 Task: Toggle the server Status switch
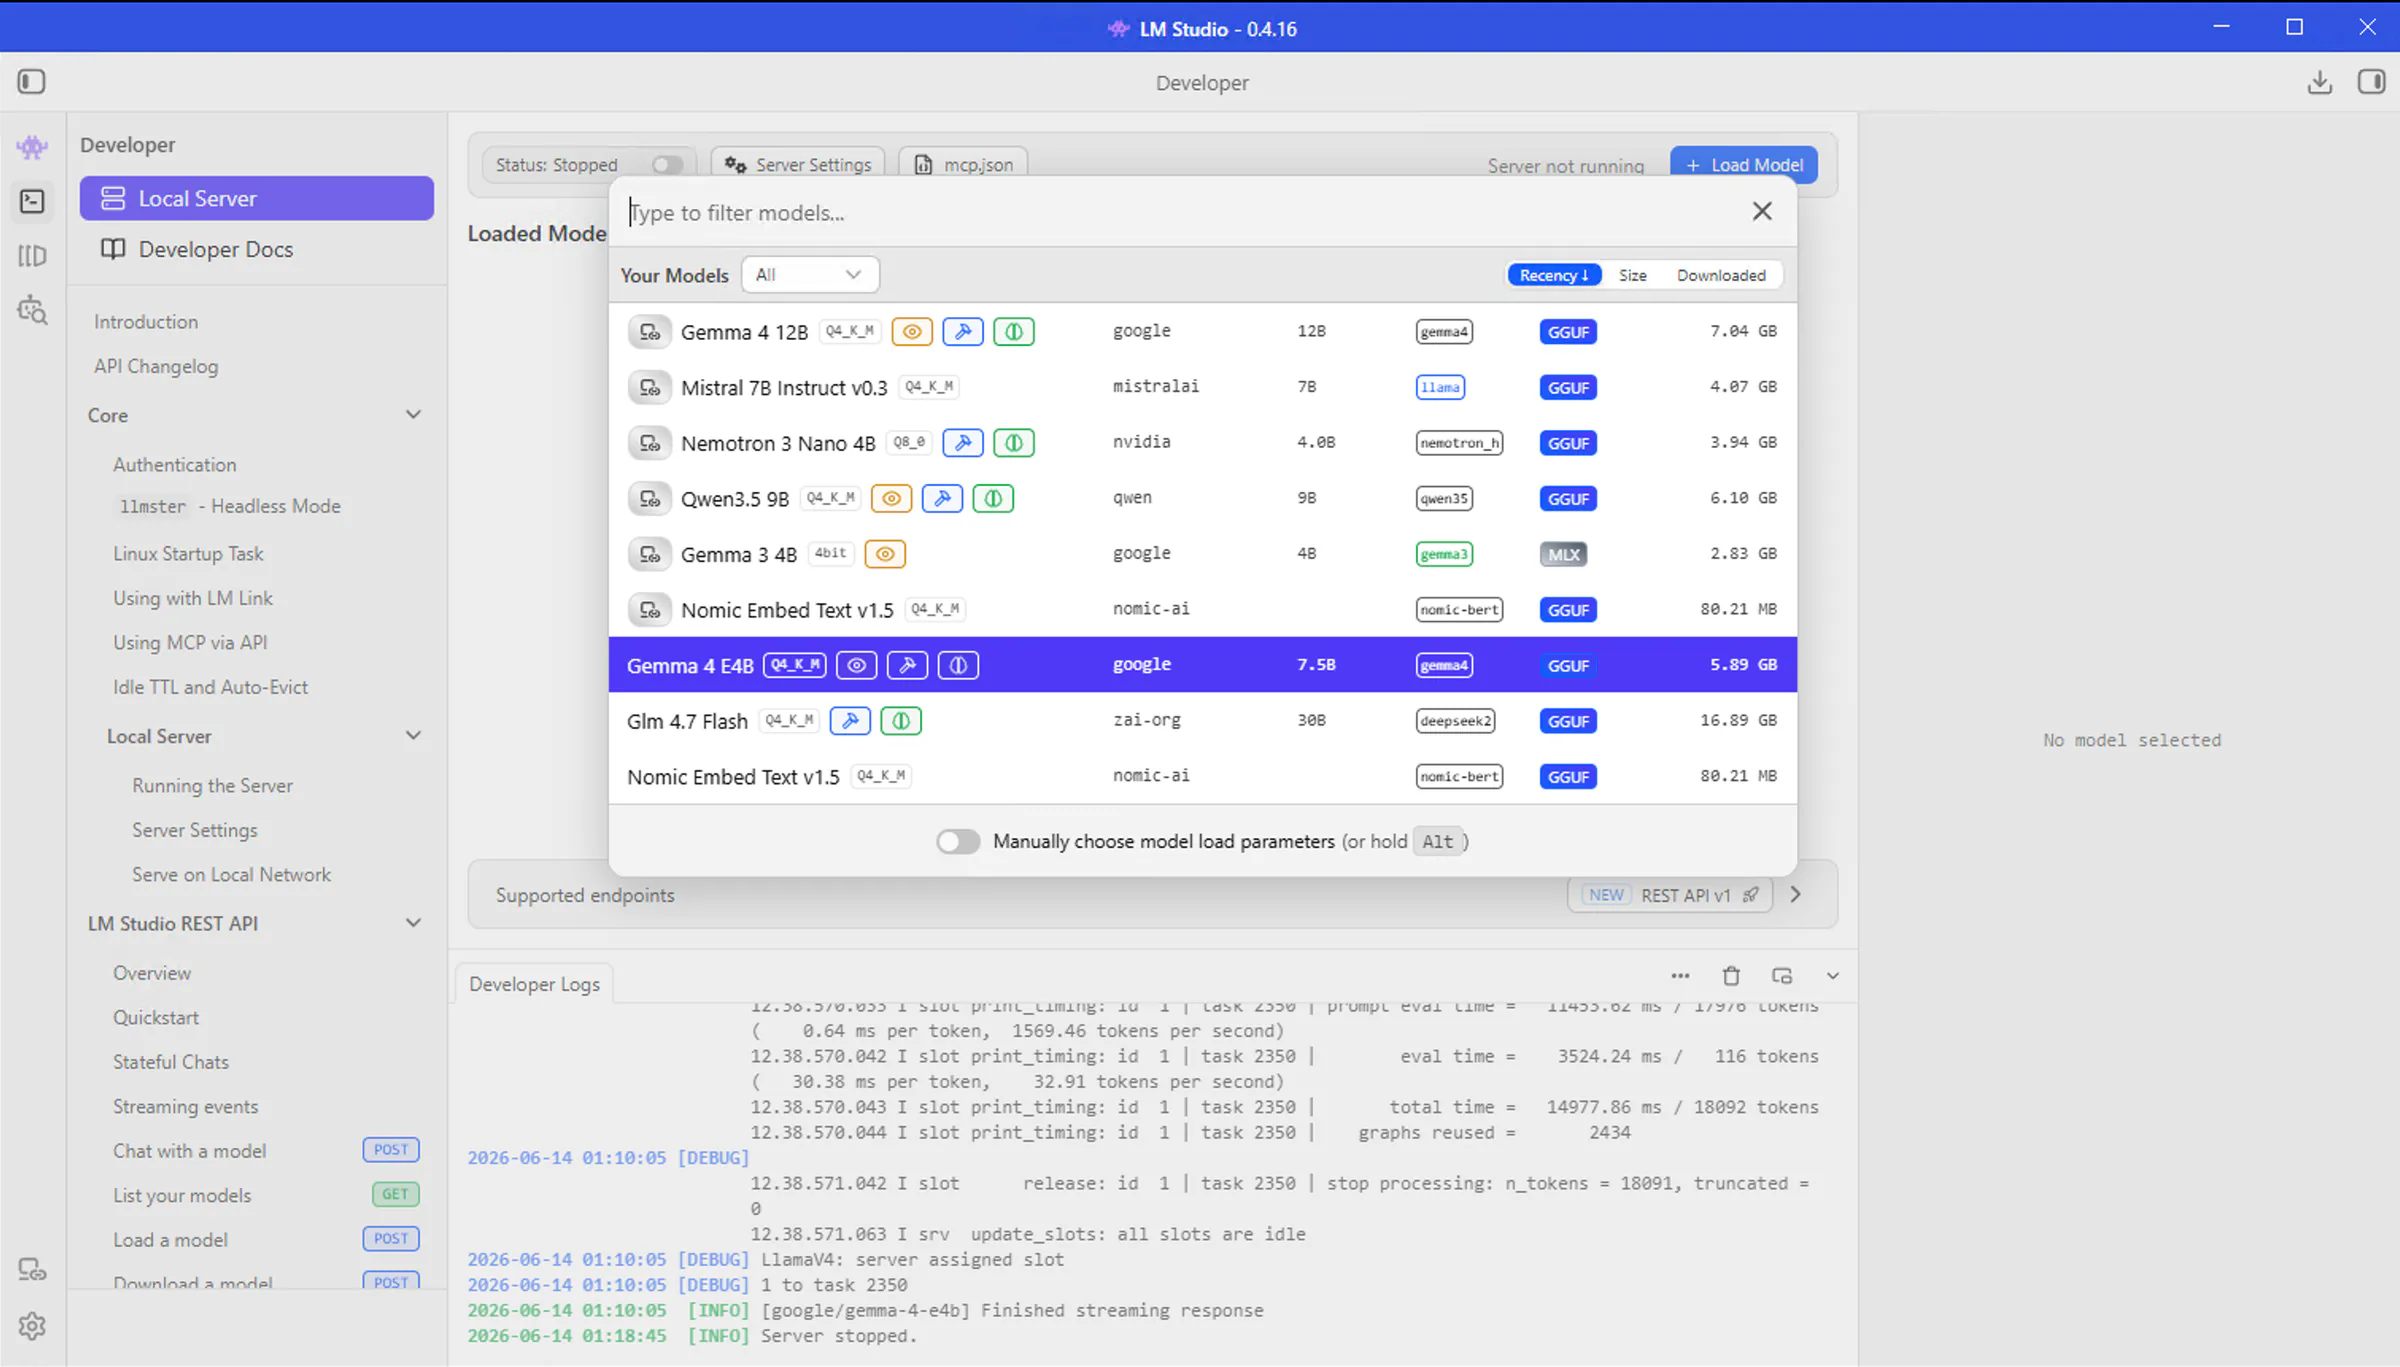click(667, 165)
